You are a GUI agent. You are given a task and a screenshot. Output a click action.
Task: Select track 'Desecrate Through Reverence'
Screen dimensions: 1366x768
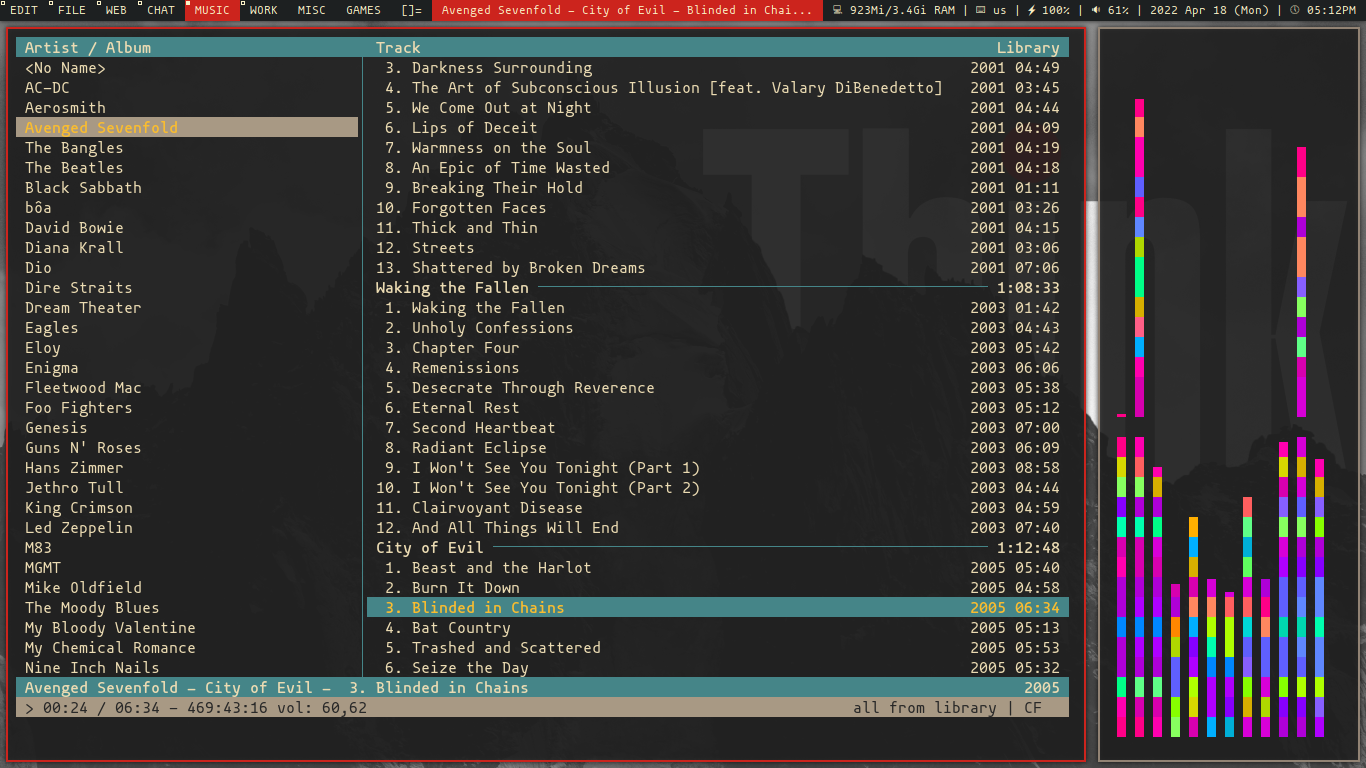click(x=717, y=388)
